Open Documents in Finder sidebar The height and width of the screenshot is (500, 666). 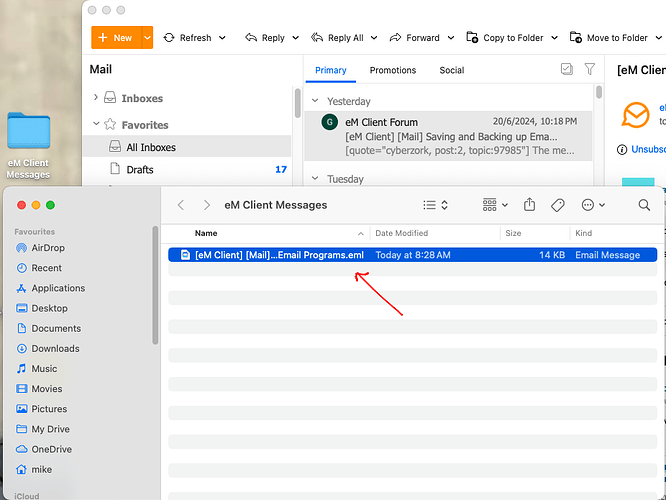pyautogui.click(x=48, y=328)
